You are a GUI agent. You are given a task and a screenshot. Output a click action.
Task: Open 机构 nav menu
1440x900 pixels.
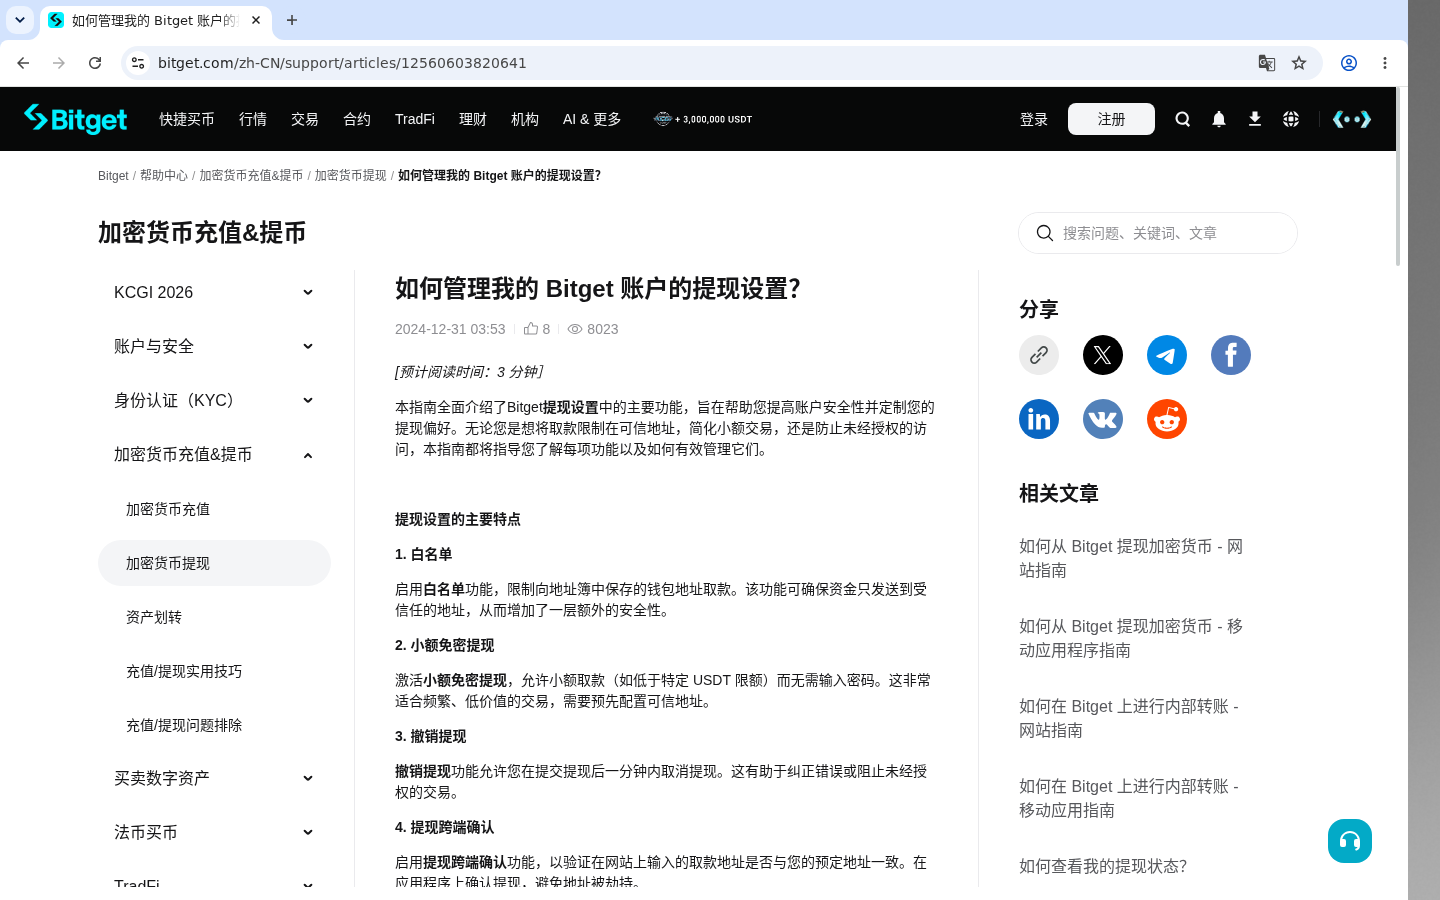pos(525,119)
